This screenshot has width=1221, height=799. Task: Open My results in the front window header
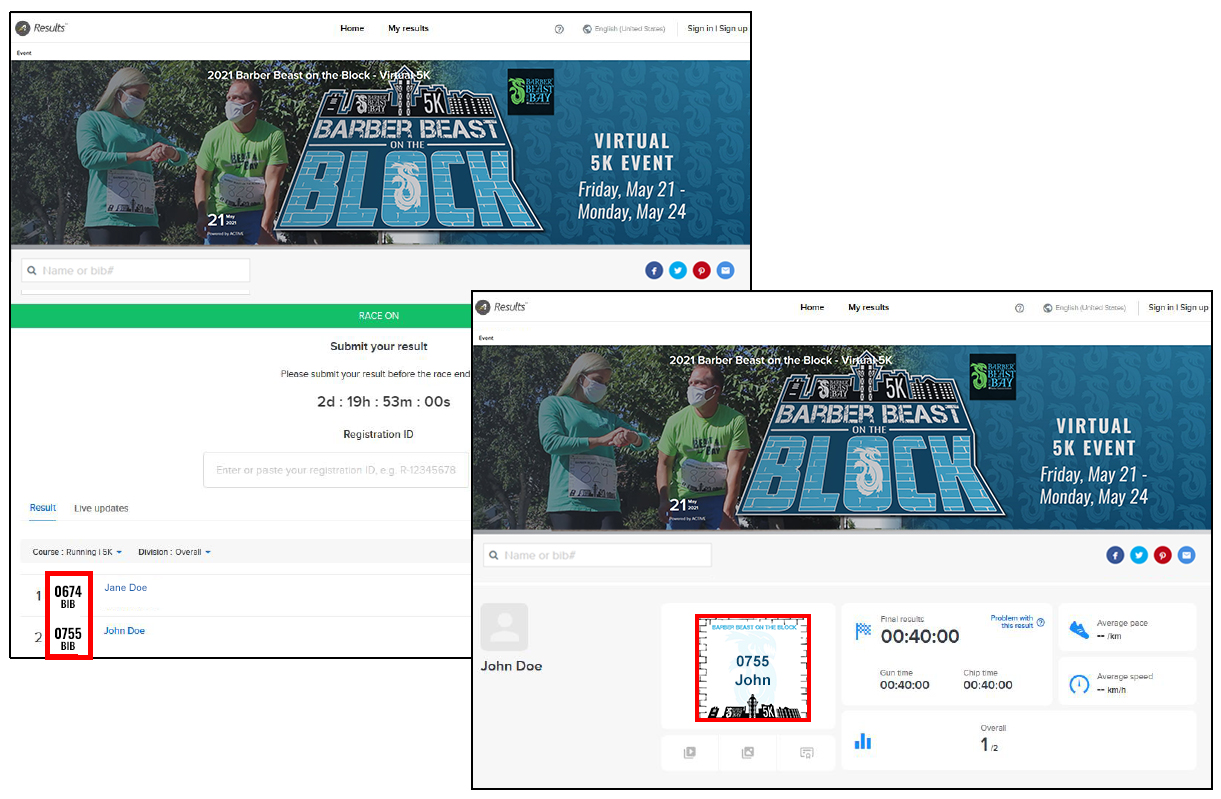(x=868, y=307)
